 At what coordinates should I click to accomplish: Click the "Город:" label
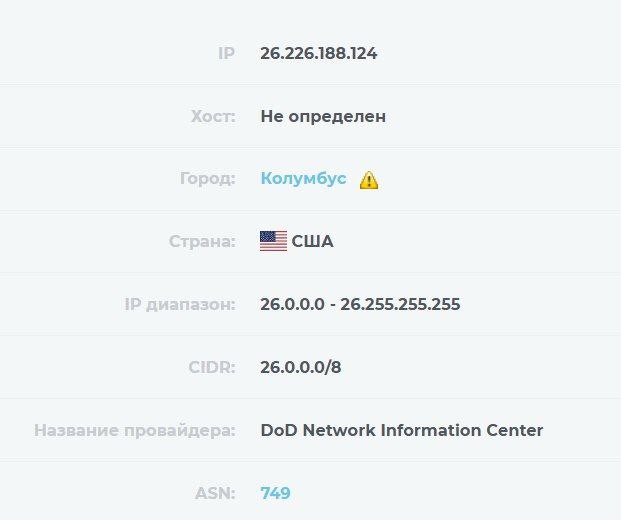(207, 179)
